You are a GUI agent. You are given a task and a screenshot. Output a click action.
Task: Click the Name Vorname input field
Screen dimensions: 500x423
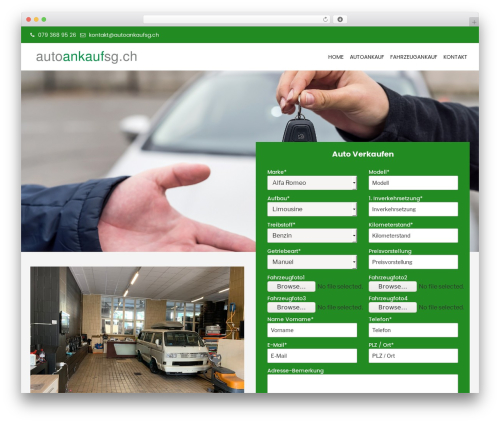pyautogui.click(x=312, y=330)
